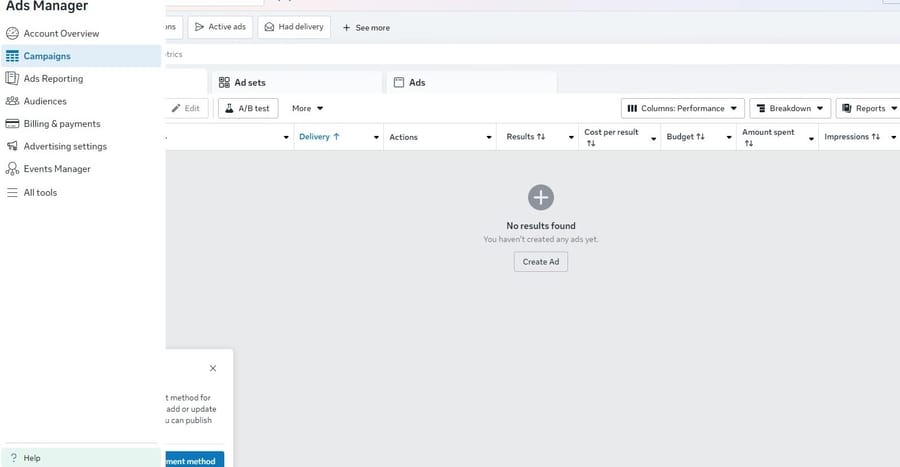900x467 pixels.
Task: Open Help at the sidebar bottom
Action: [x=32, y=458]
